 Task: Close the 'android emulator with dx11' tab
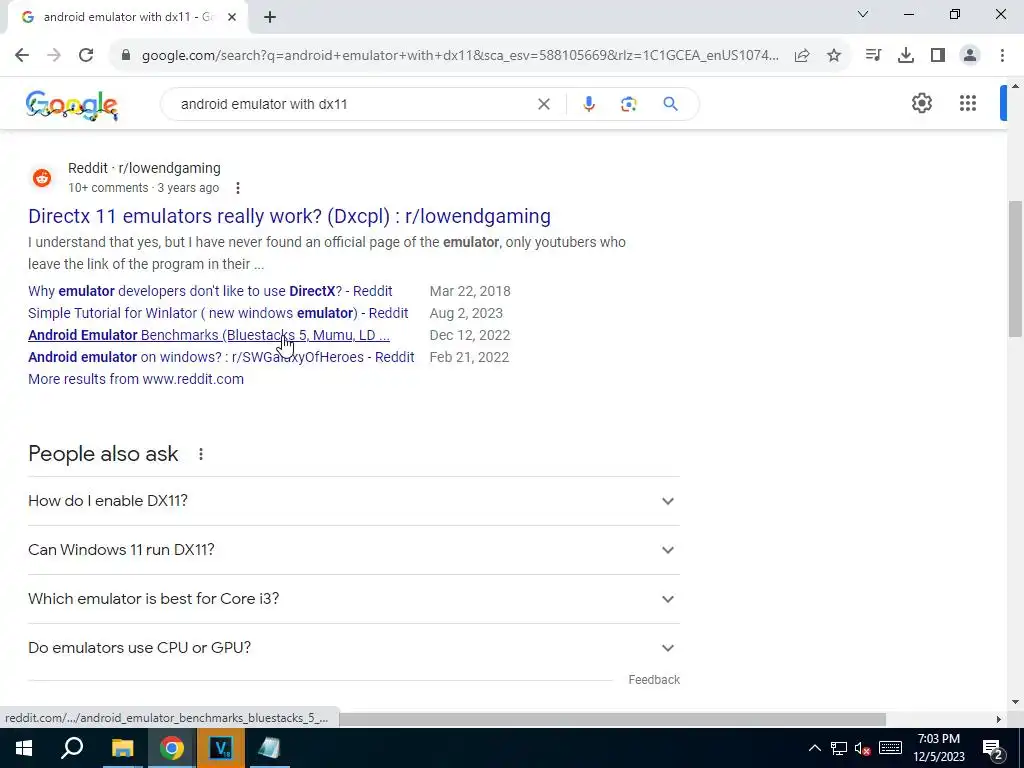tap(231, 18)
